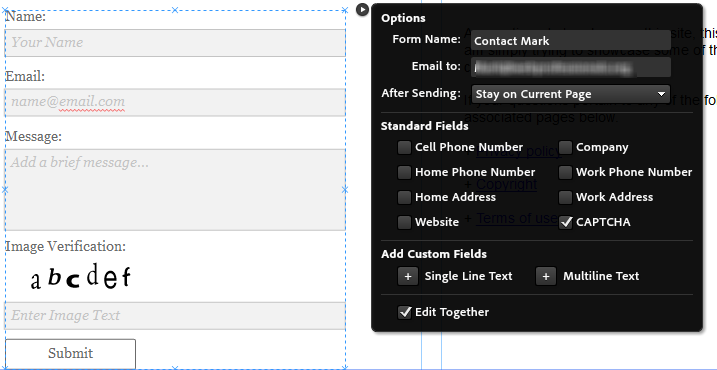The height and width of the screenshot is (370, 717).
Task: Click the Add Custom Fields heading
Action: point(434,254)
